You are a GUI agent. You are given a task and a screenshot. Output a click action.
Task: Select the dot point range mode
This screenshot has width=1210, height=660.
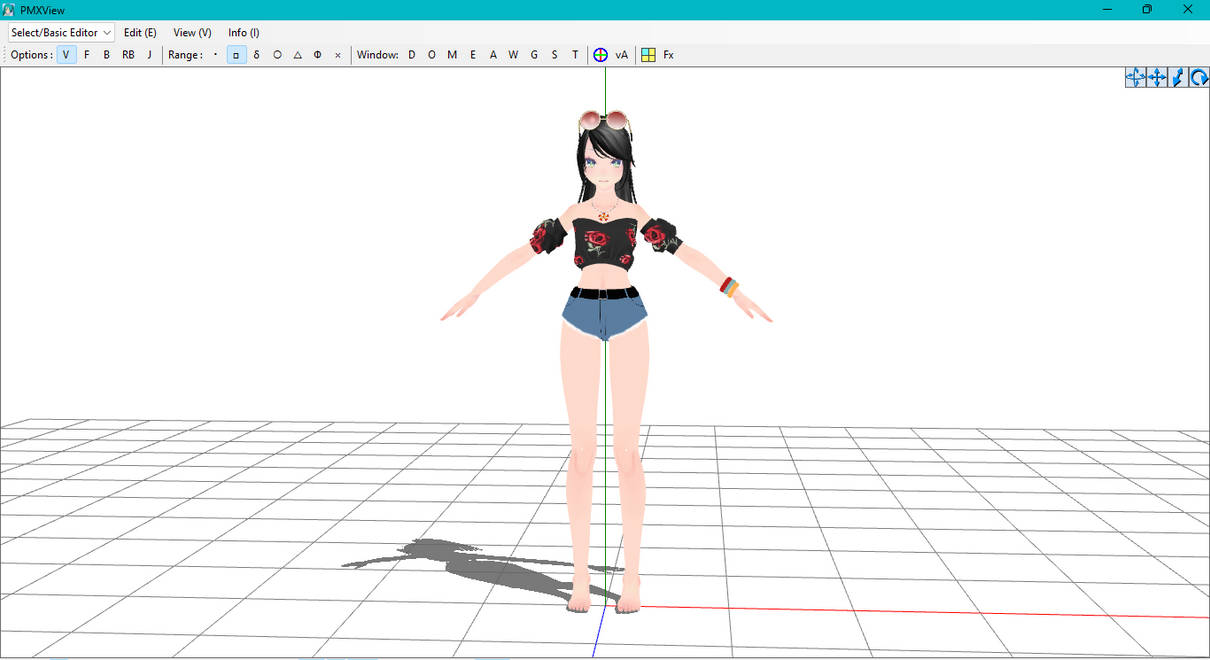[216, 55]
